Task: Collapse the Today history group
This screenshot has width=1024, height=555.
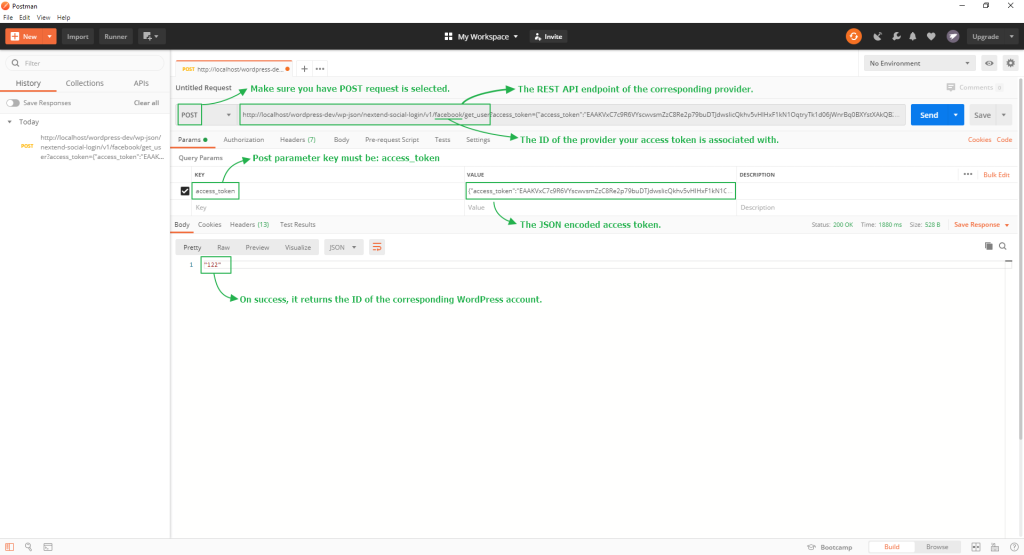Action: point(10,122)
